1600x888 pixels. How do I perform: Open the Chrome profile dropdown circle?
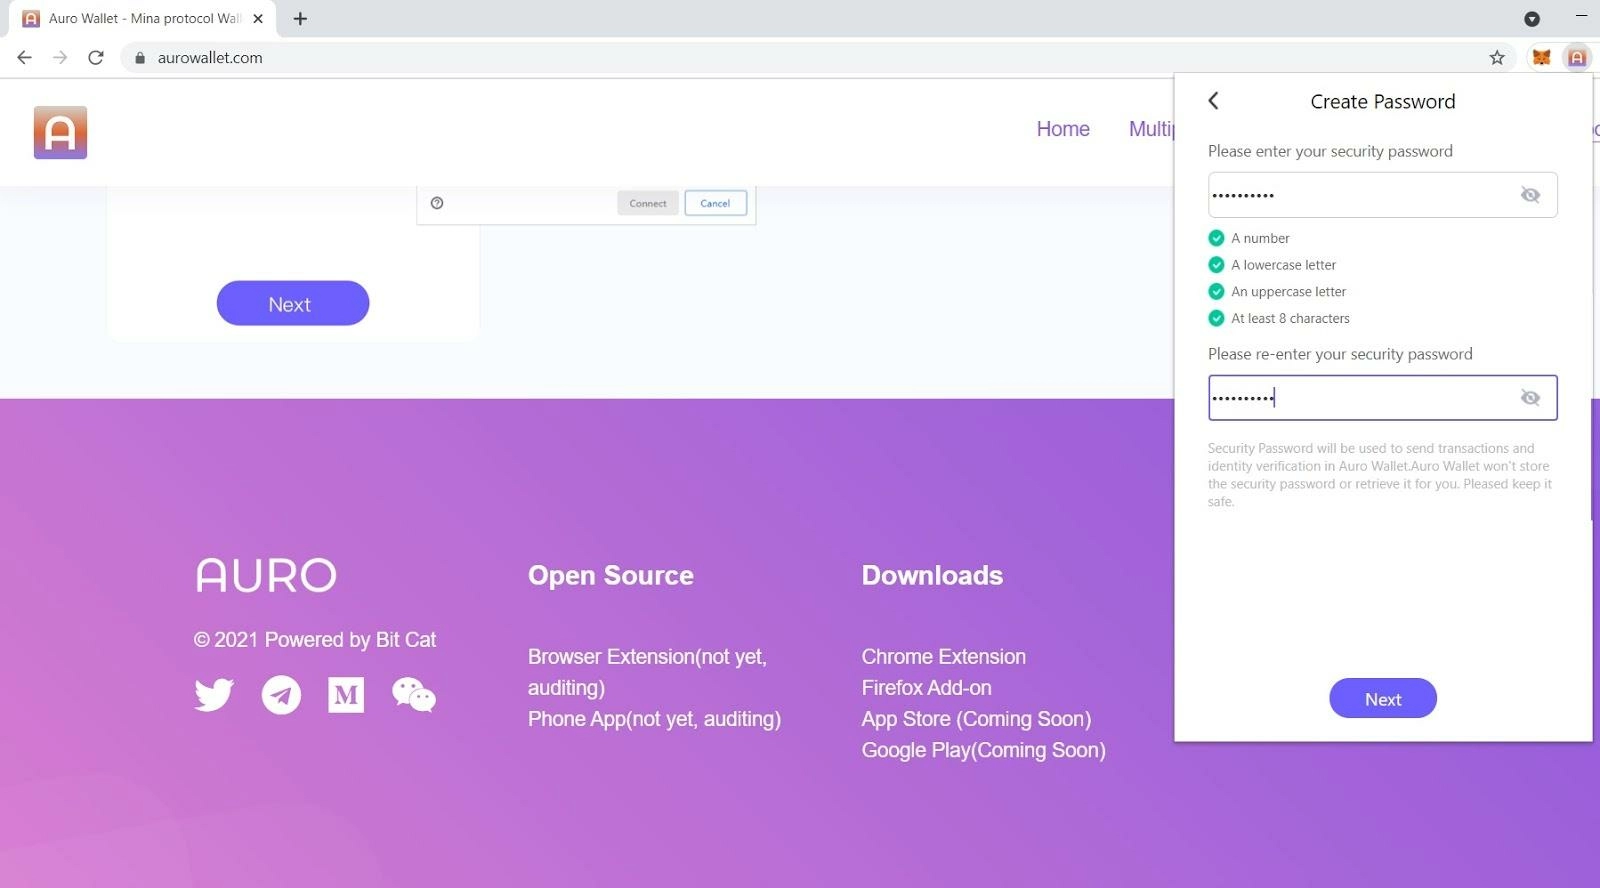1531,18
